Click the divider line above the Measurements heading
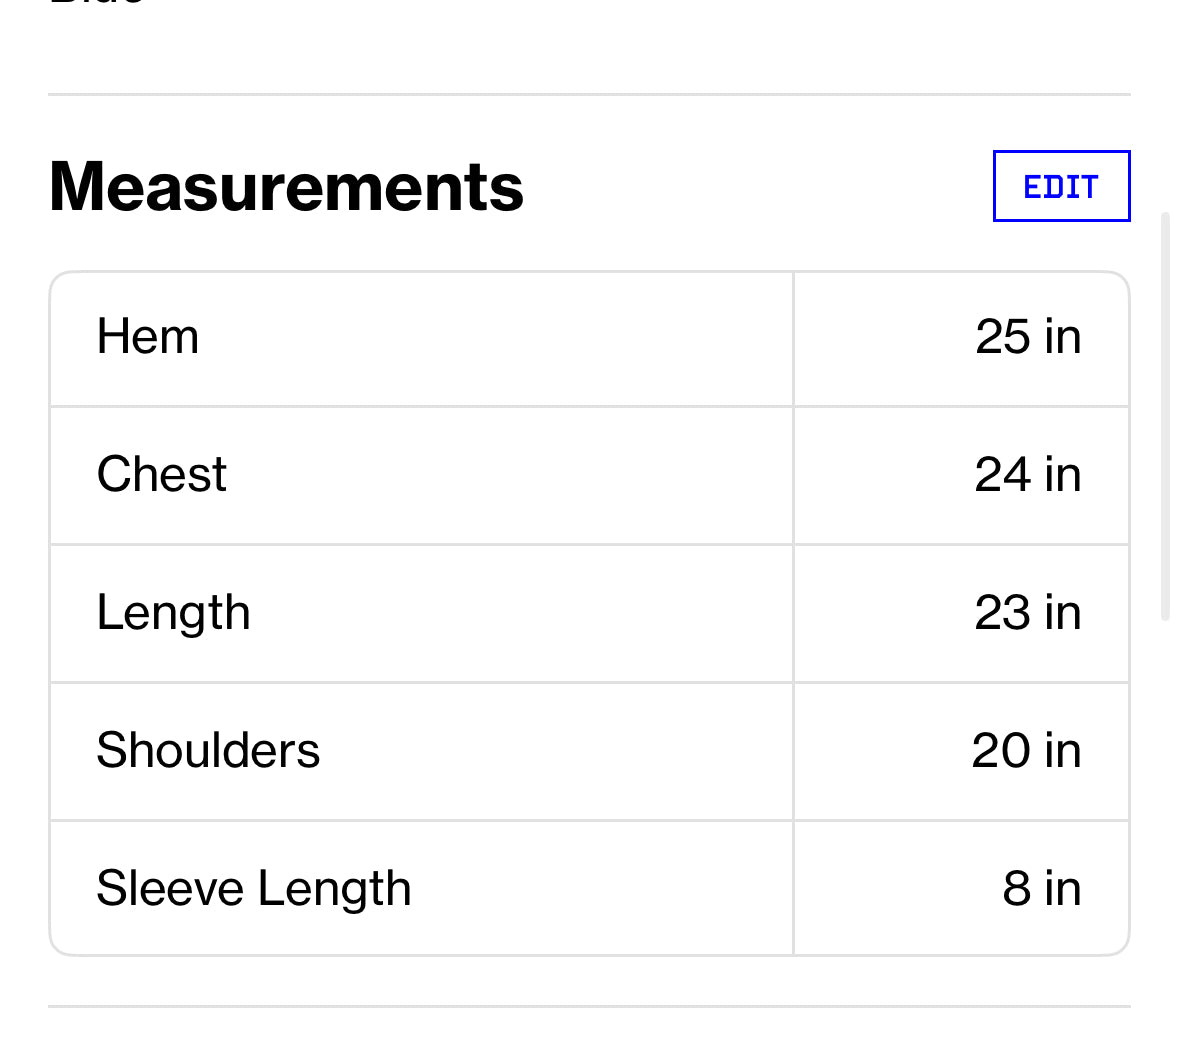Image resolution: width=1179 pixels, height=1040 pixels. (589, 95)
